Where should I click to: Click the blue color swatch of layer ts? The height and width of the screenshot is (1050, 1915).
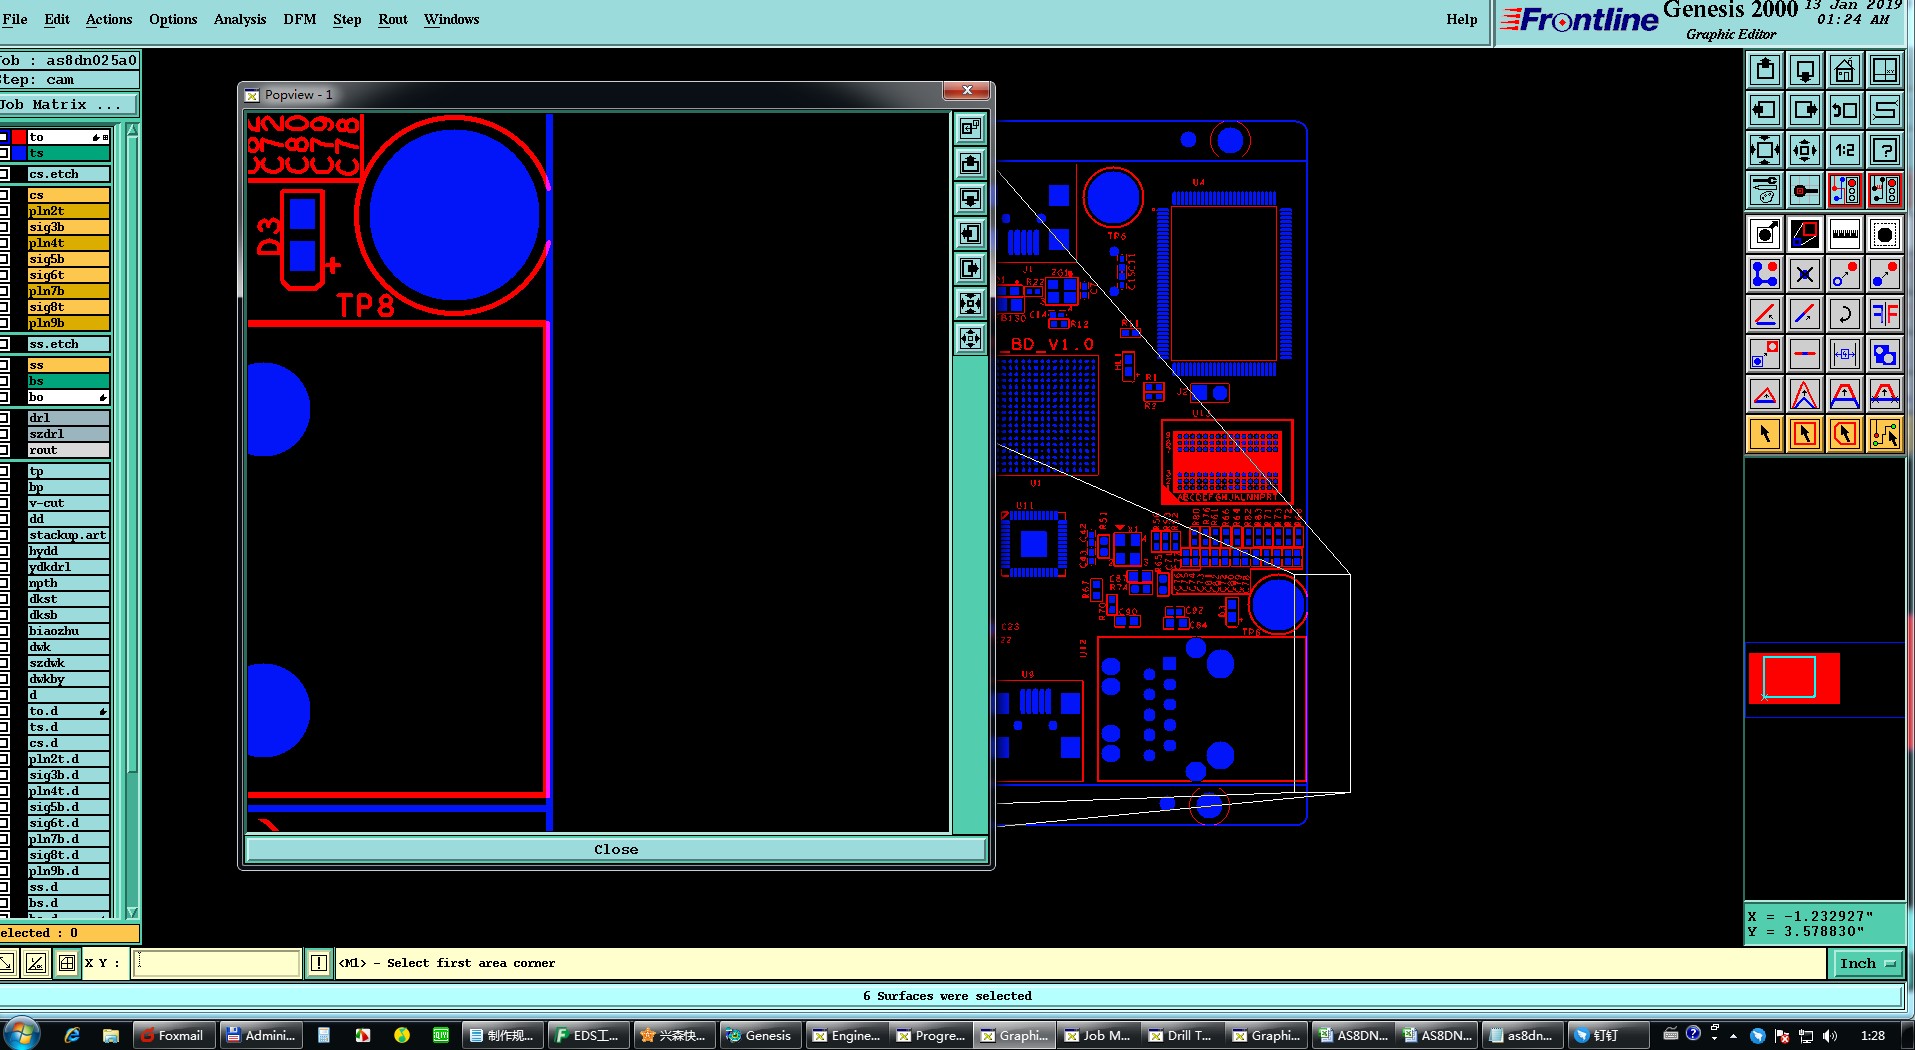(19, 153)
